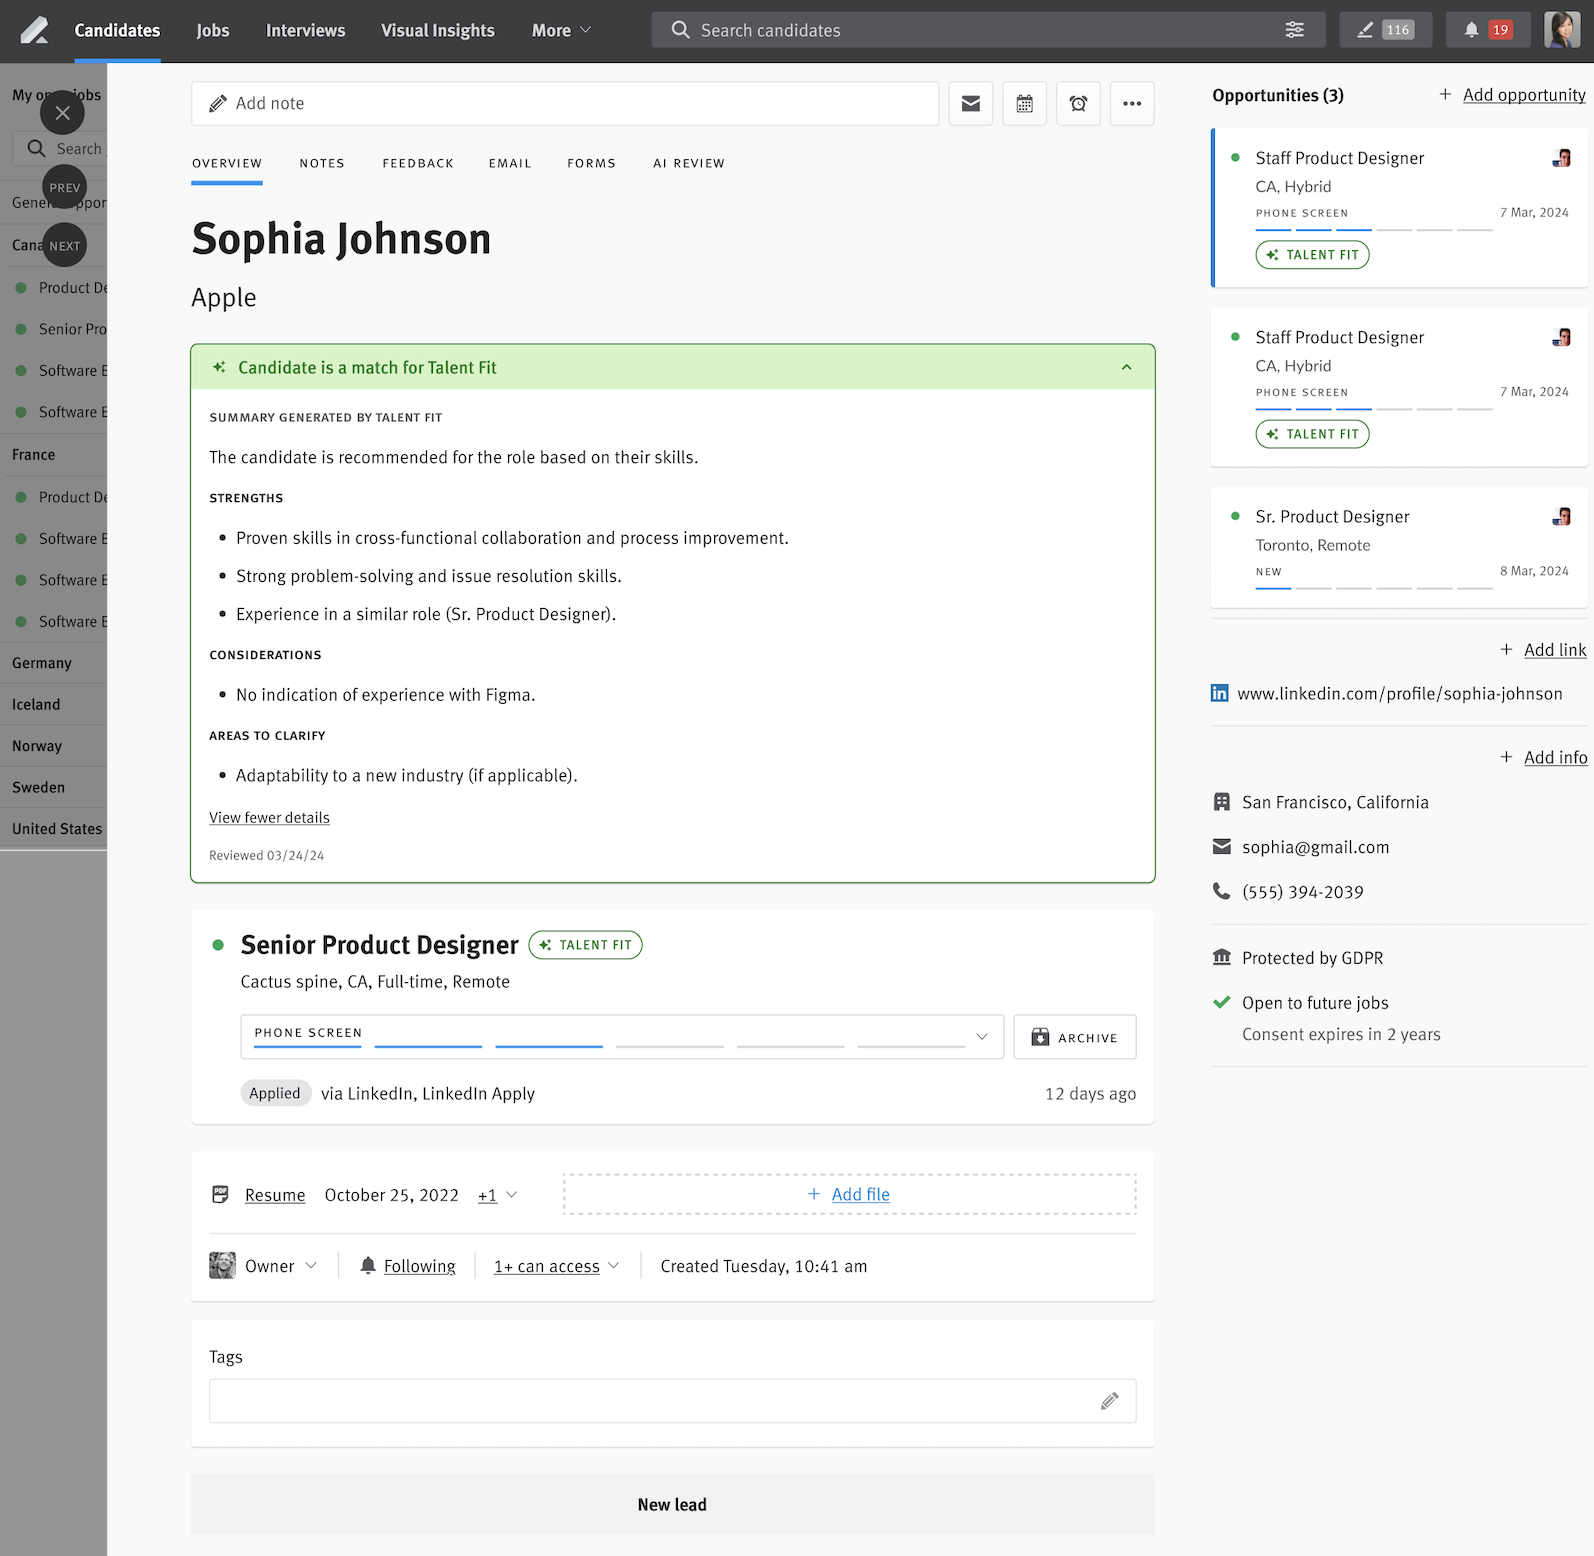
Task: Select the Overview tab
Action: coord(227,164)
